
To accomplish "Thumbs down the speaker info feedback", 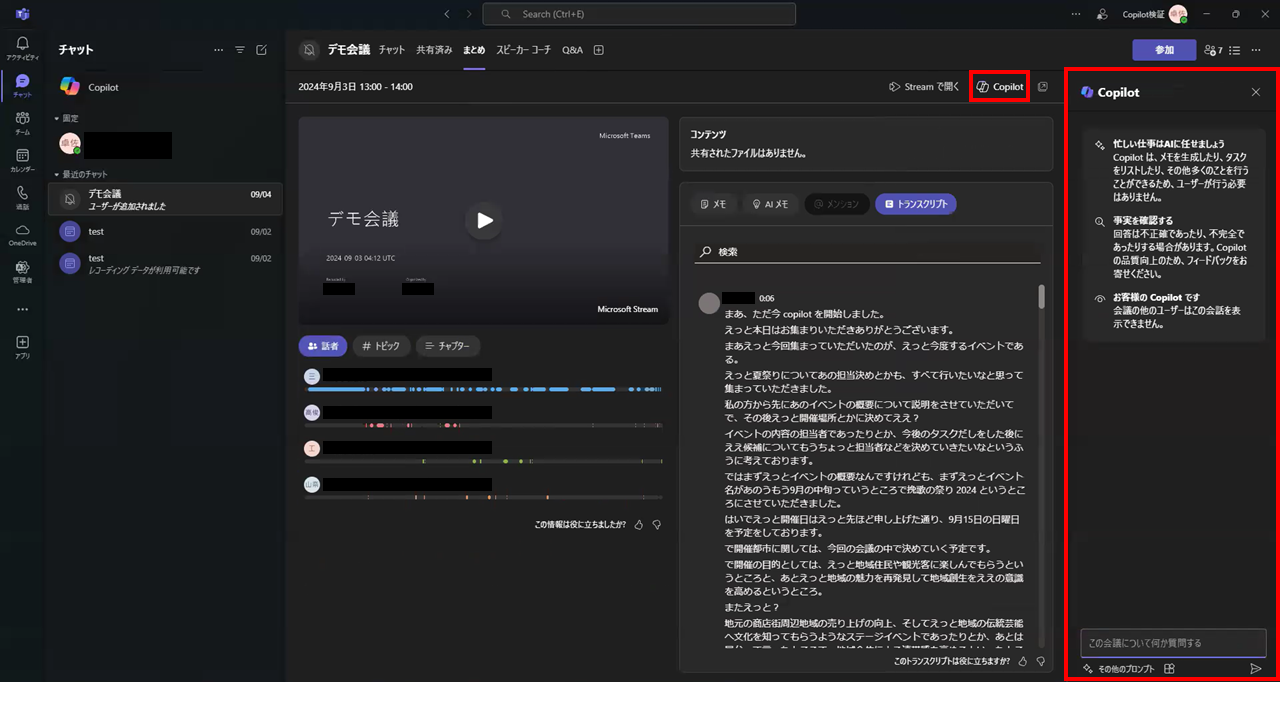I will pos(656,524).
